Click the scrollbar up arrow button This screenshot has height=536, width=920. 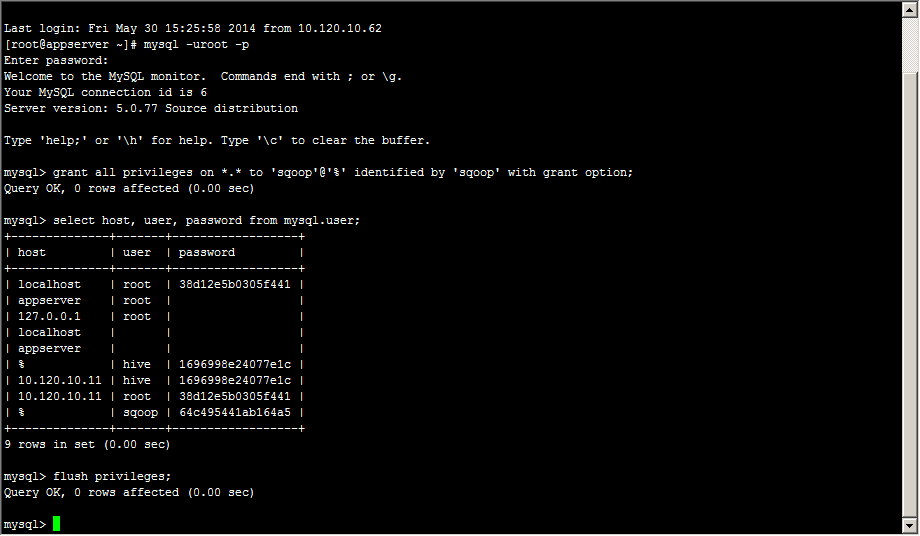[910, 10]
